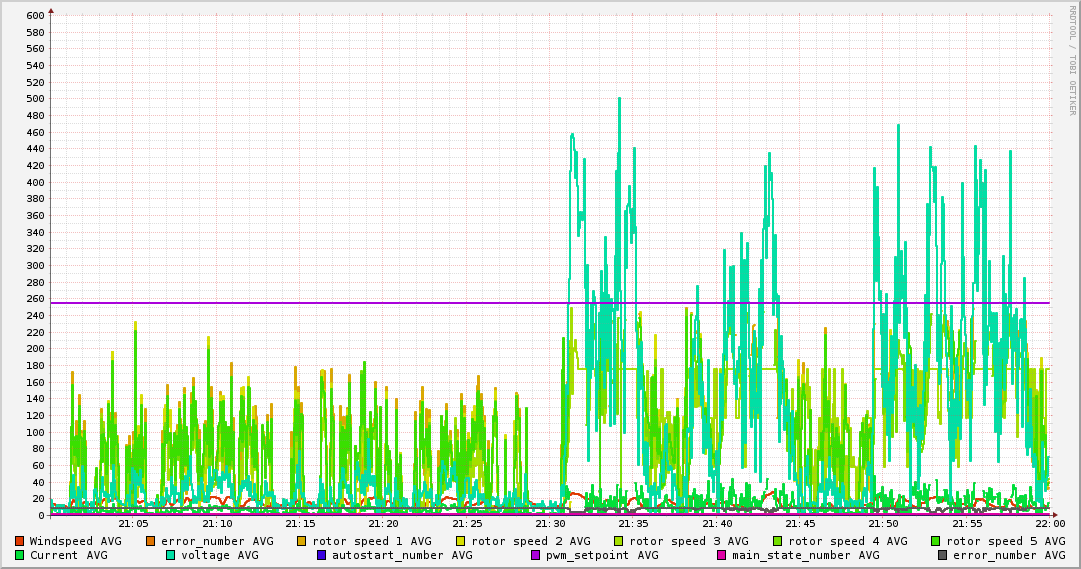Select the rotor speed 4 AVG color box

778,541
